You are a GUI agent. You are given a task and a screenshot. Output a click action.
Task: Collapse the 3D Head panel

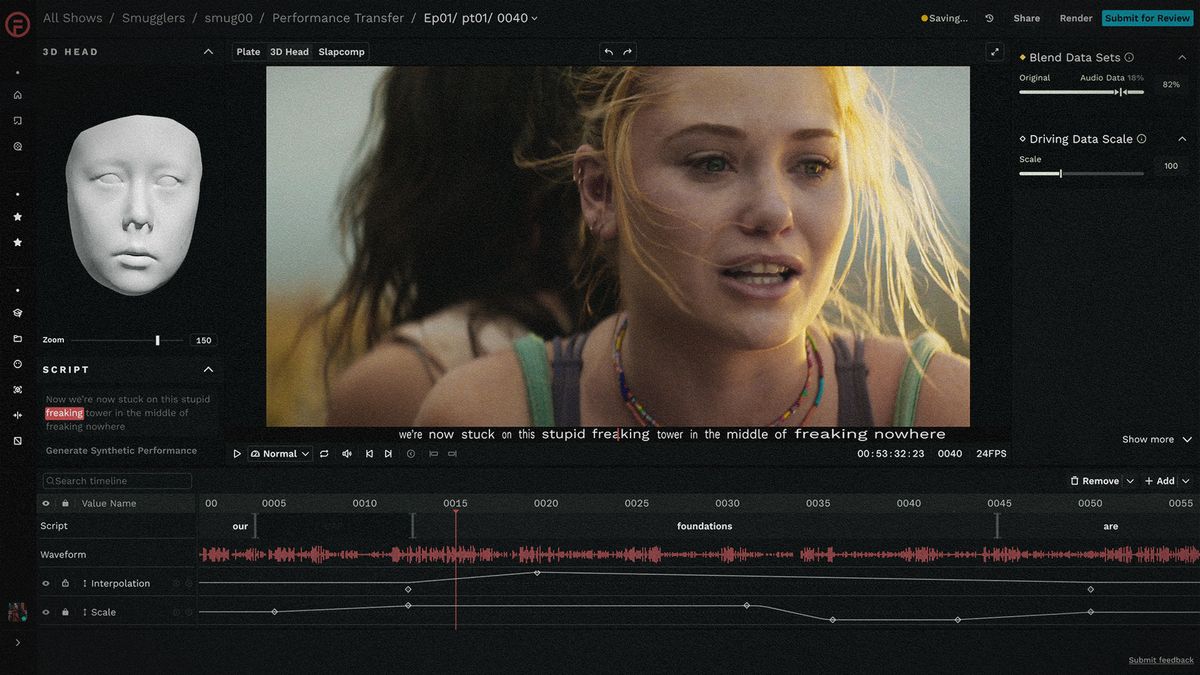pos(208,52)
